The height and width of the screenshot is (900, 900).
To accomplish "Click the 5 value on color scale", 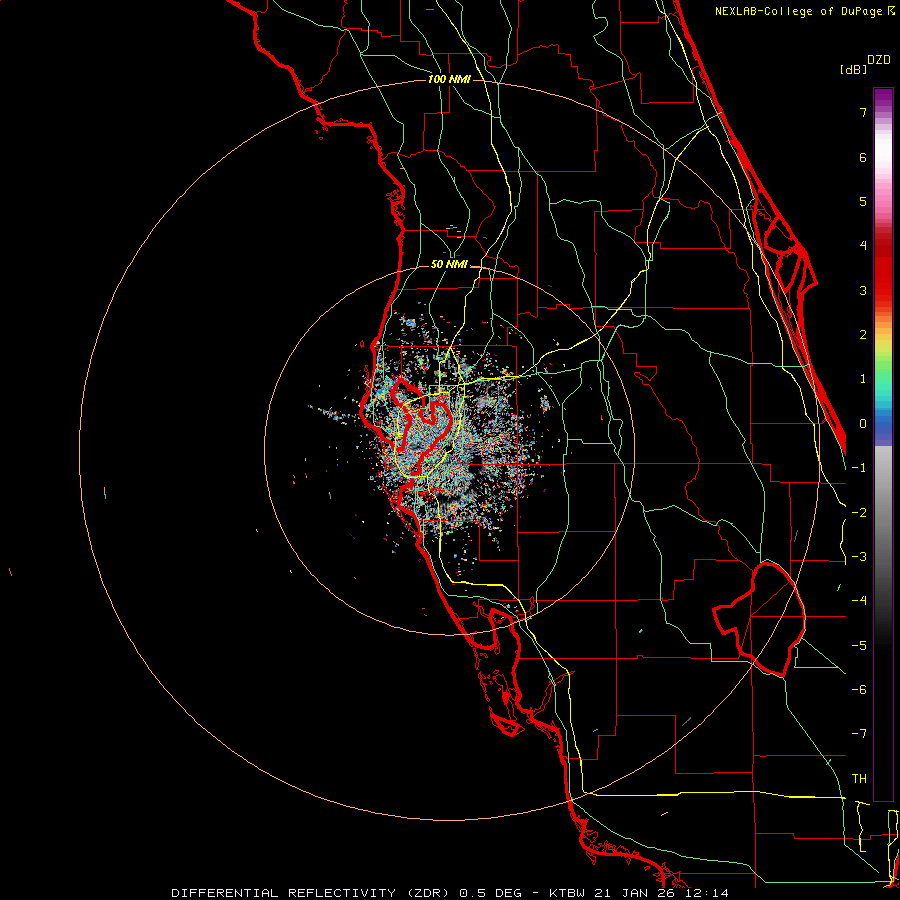I will (x=863, y=201).
